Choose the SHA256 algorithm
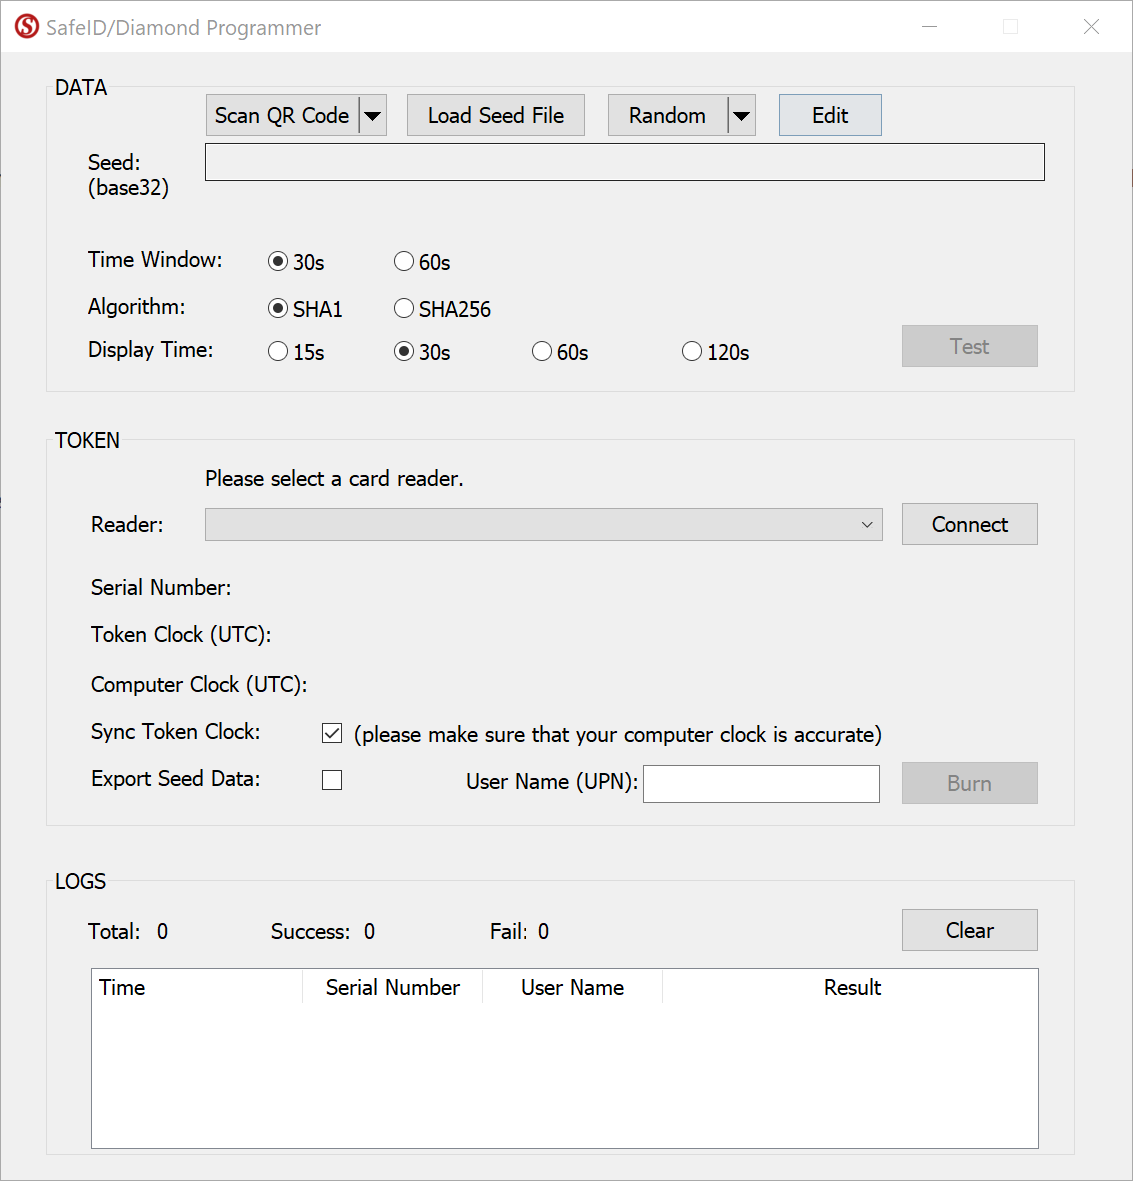1133x1181 pixels. click(404, 309)
